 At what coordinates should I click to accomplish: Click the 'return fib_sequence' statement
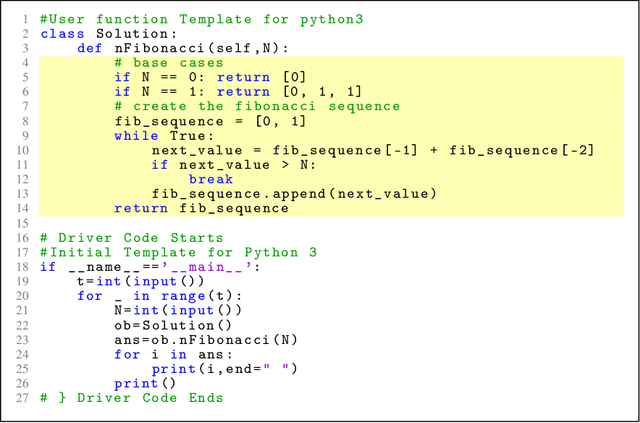point(201,208)
